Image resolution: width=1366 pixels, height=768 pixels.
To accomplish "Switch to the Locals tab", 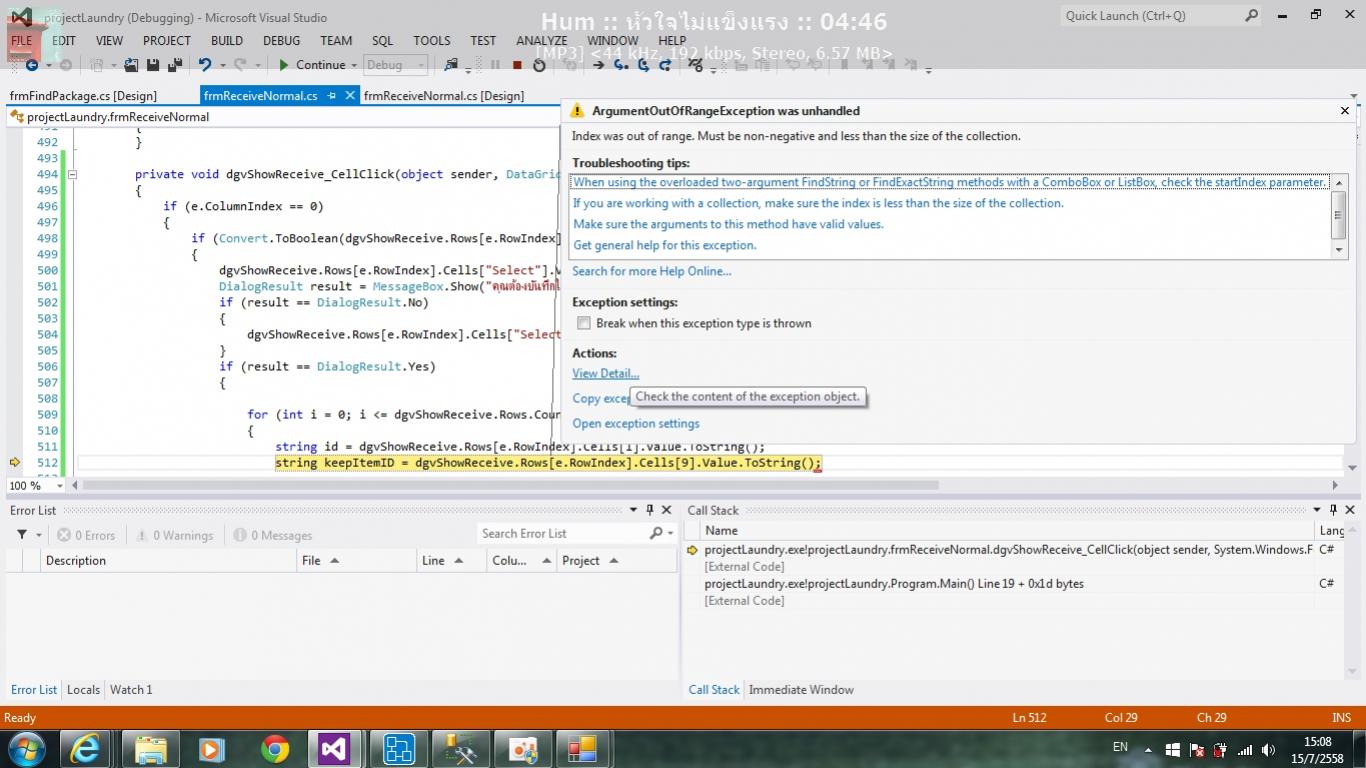I will coord(83,690).
